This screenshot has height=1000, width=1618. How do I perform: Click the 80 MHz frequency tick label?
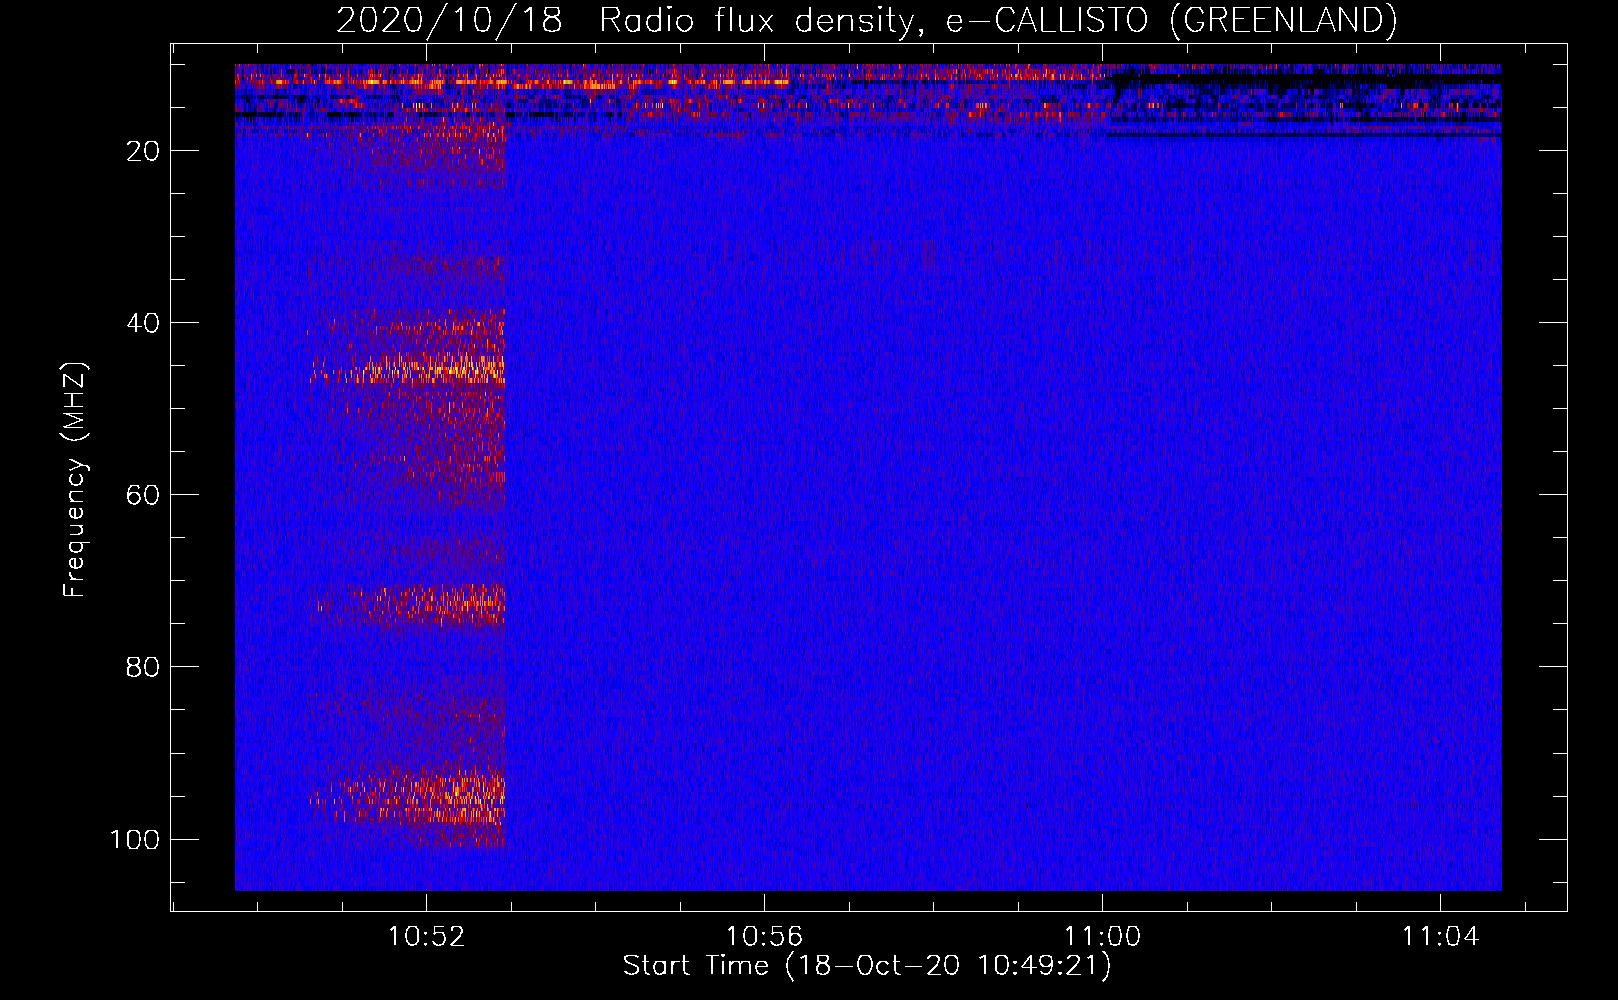point(143,667)
